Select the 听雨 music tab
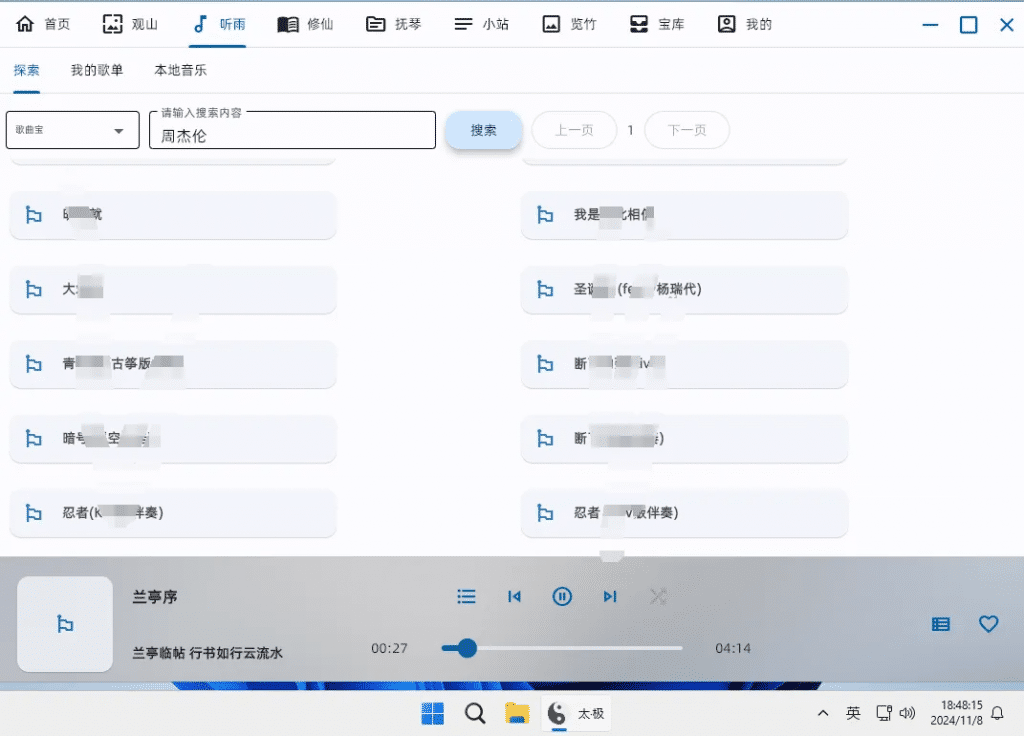This screenshot has height=736, width=1024. (x=218, y=24)
